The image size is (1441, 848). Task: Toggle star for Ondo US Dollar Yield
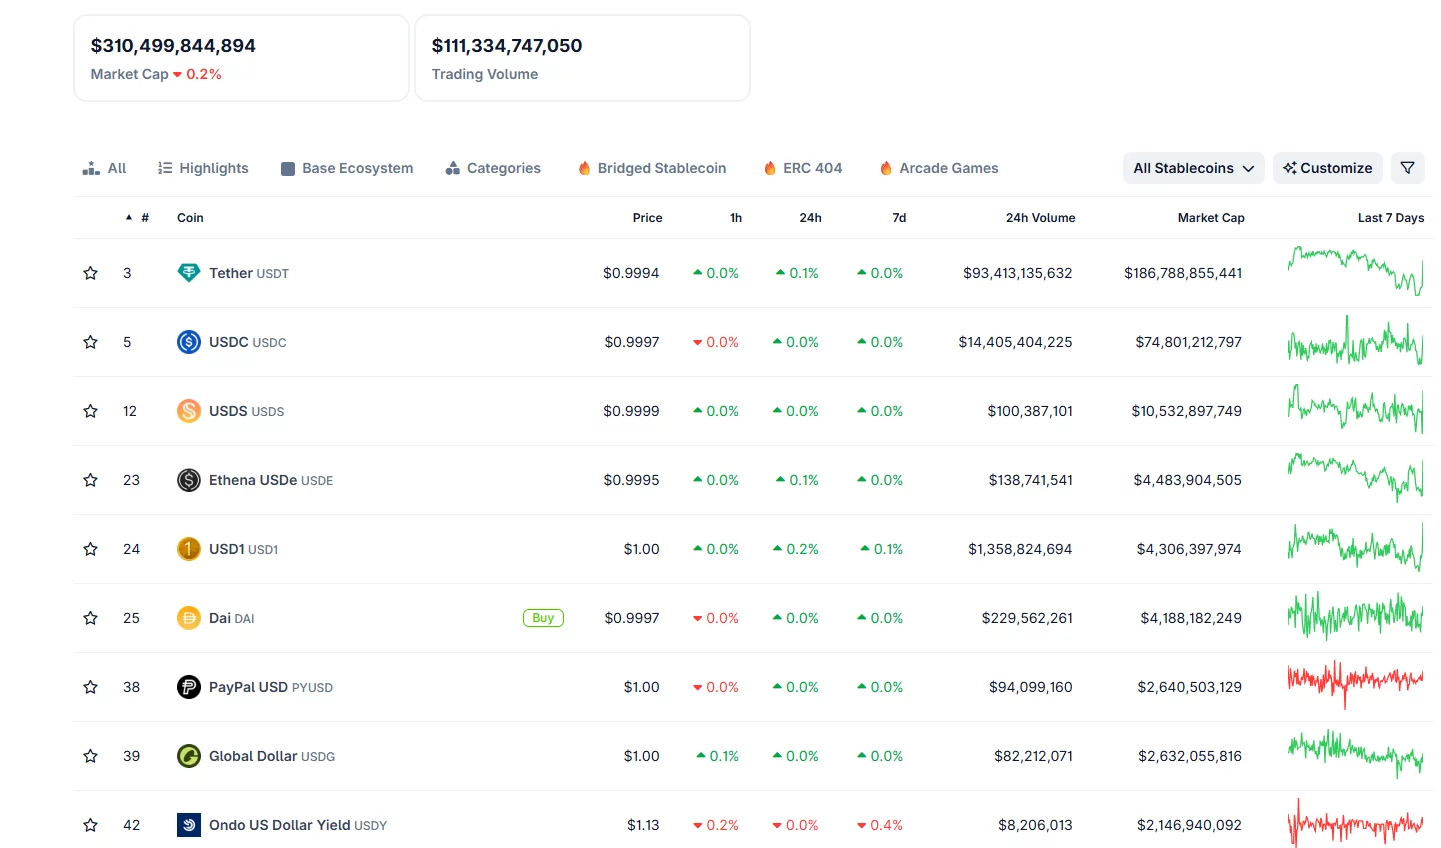click(x=90, y=825)
